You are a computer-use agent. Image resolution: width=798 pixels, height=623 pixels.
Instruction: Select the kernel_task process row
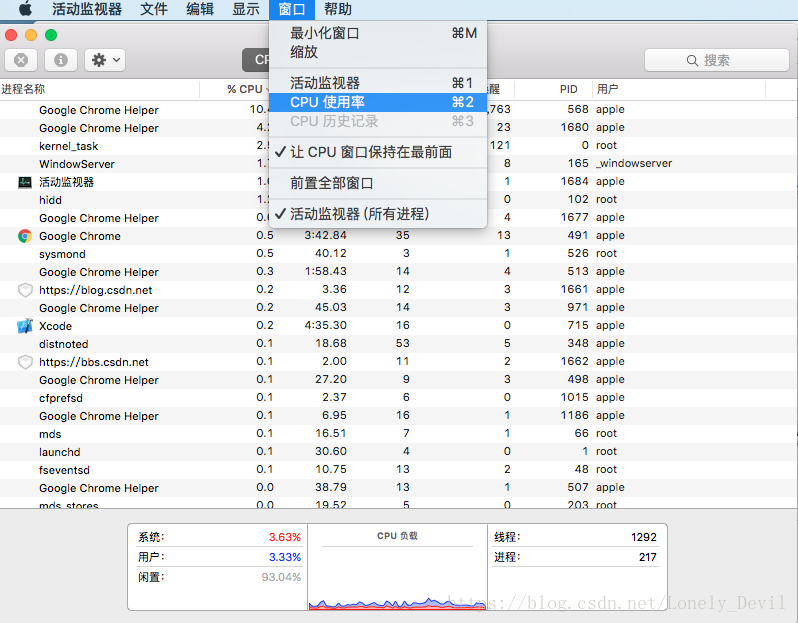399,146
